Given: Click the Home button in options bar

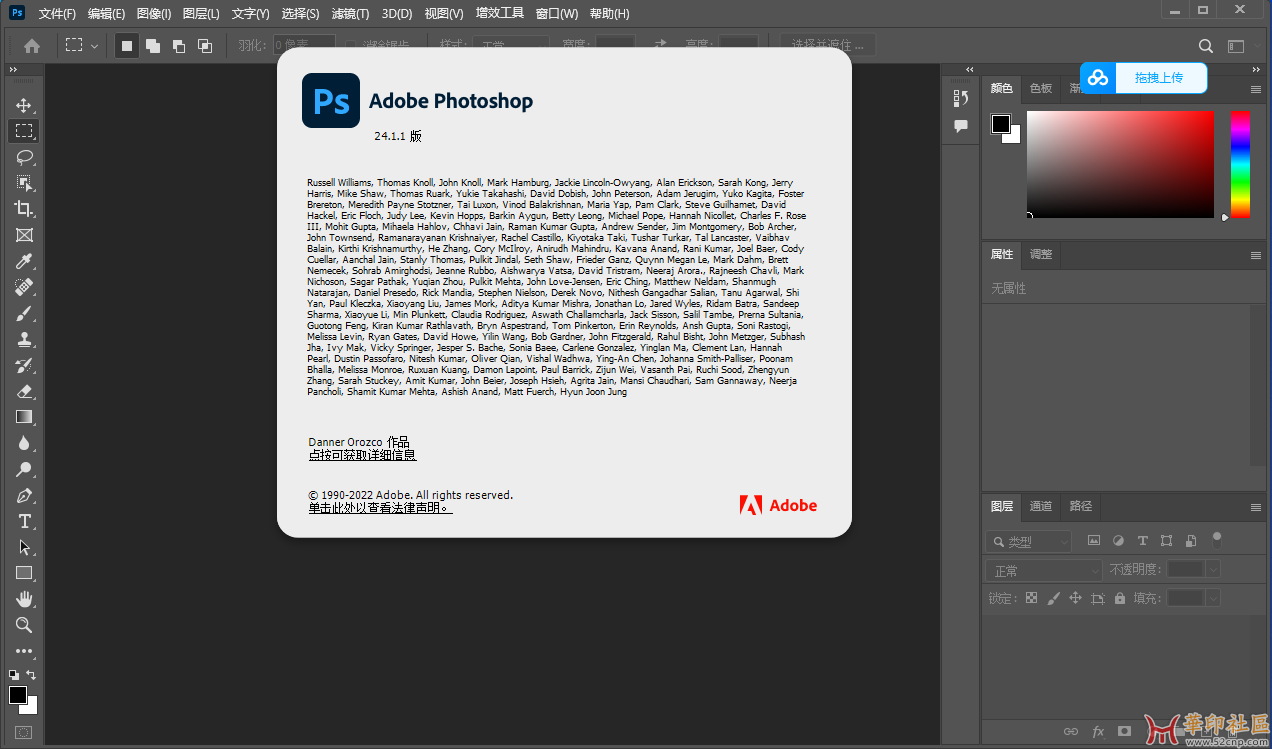Looking at the screenshot, I should (32, 45).
